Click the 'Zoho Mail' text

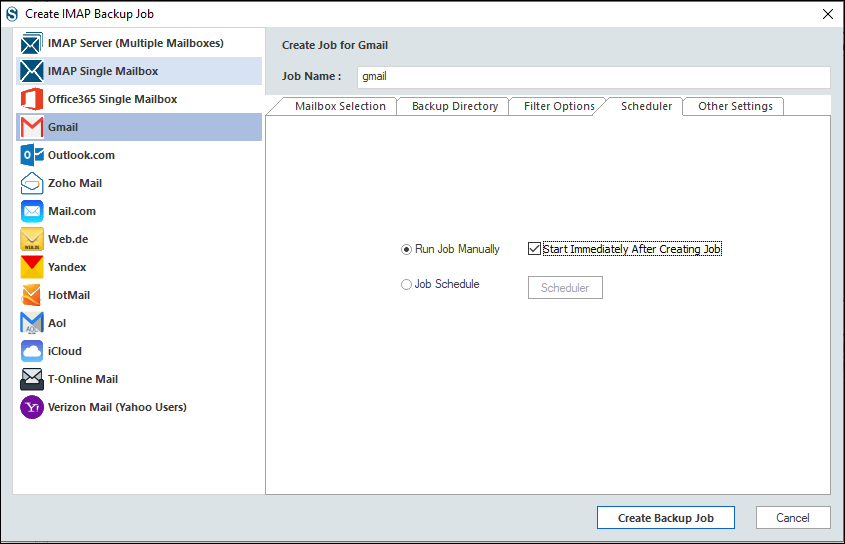(75, 183)
